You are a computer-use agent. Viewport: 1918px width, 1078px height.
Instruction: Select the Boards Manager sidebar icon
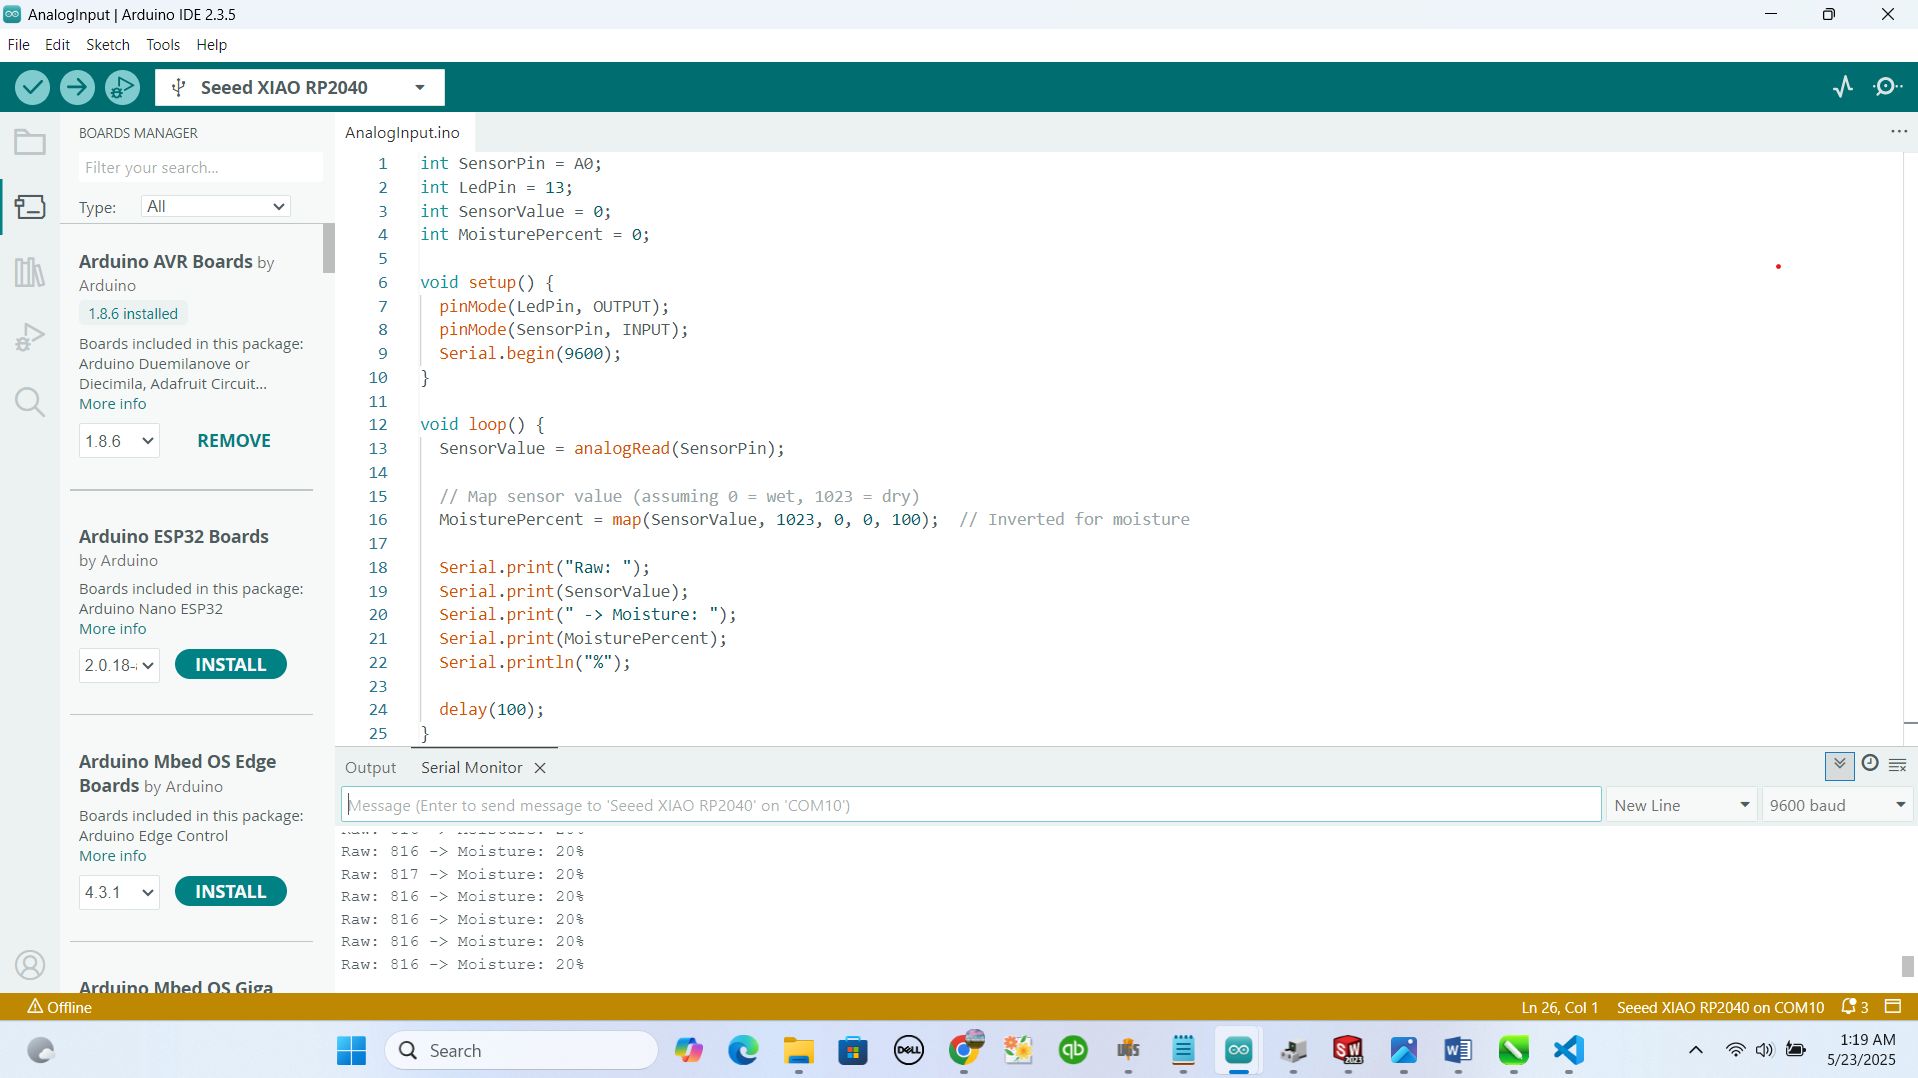(30, 207)
